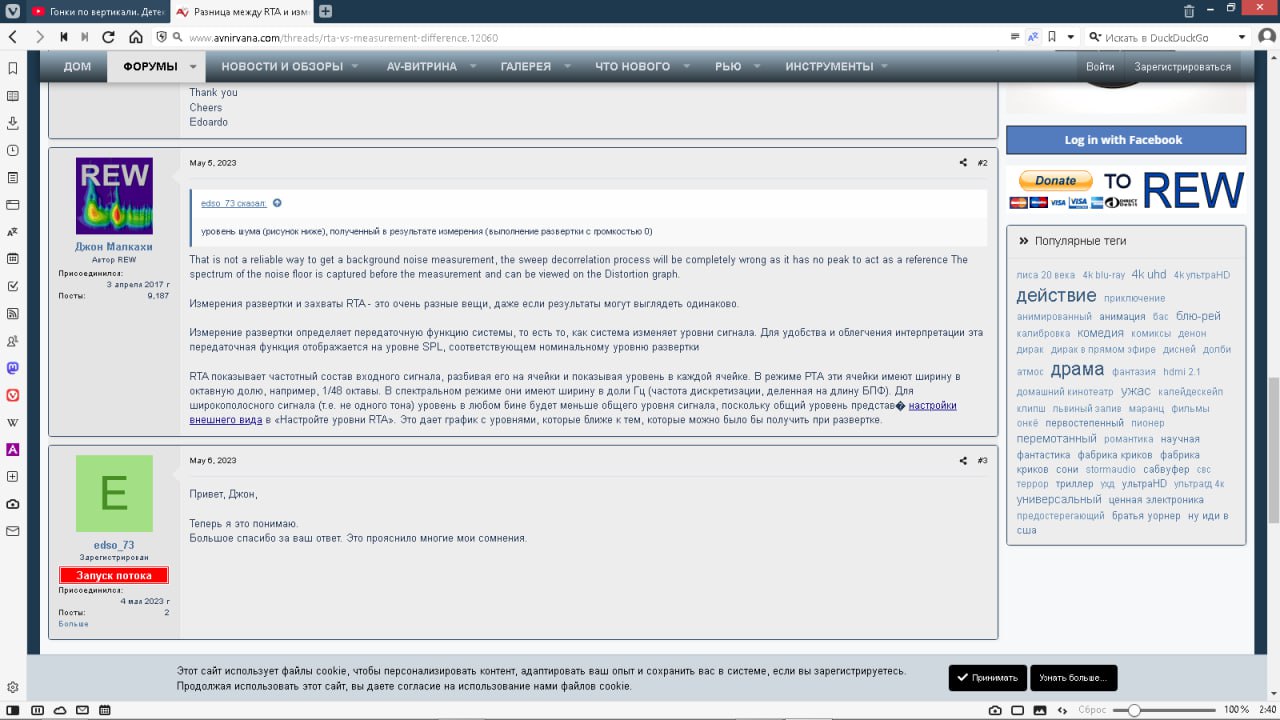Open History clock panel in sidebar
The height and width of the screenshot is (720, 1280).
tap(12, 150)
